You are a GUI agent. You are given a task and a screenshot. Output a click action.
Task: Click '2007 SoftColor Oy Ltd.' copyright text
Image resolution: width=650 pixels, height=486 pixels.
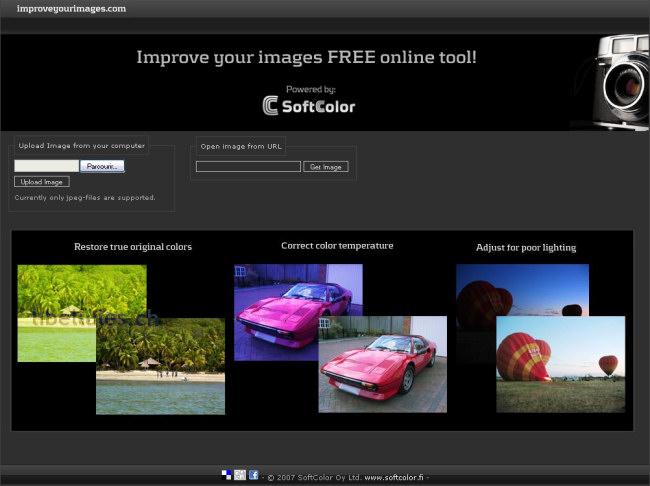coord(319,478)
